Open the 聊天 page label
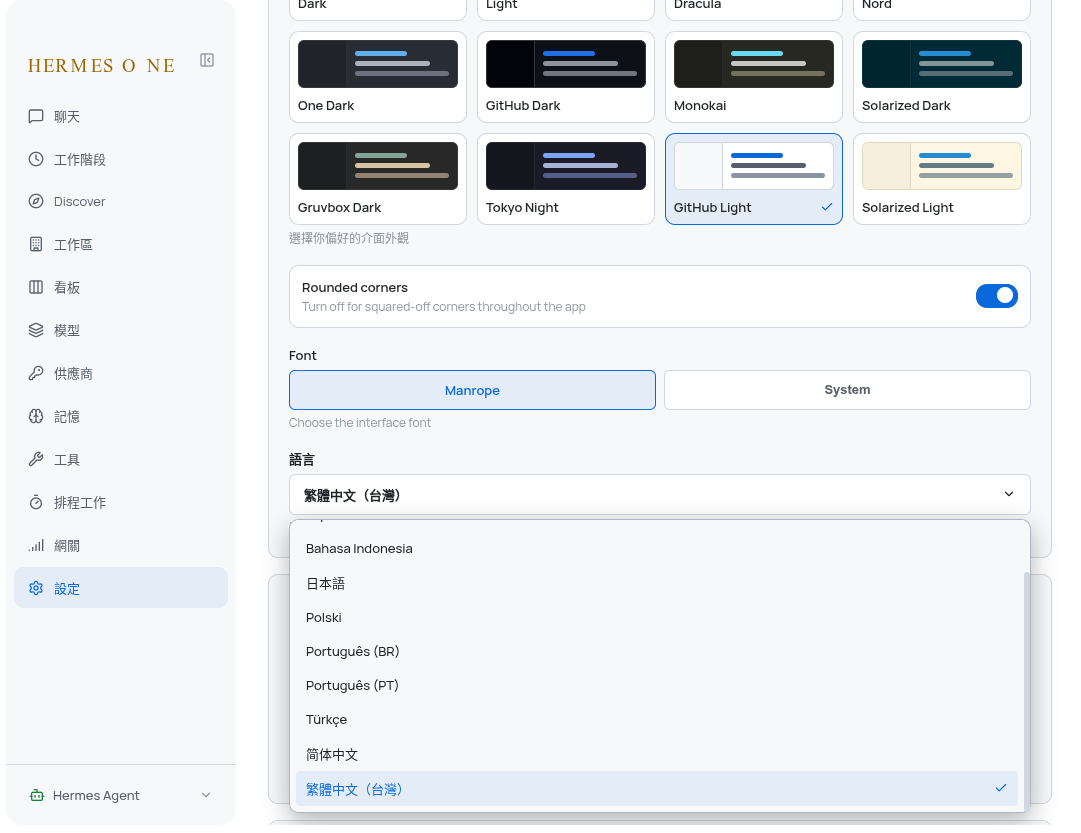Image resolution: width=1081 pixels, height=833 pixels. (x=67, y=117)
